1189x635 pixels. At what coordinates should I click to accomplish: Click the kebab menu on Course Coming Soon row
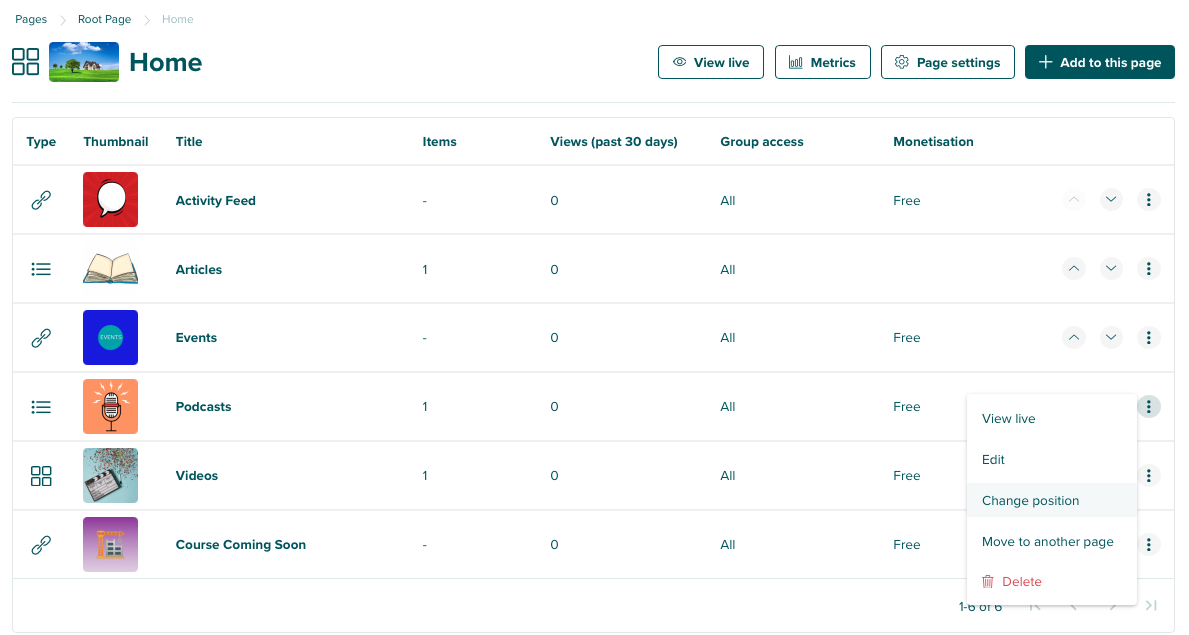(1149, 545)
